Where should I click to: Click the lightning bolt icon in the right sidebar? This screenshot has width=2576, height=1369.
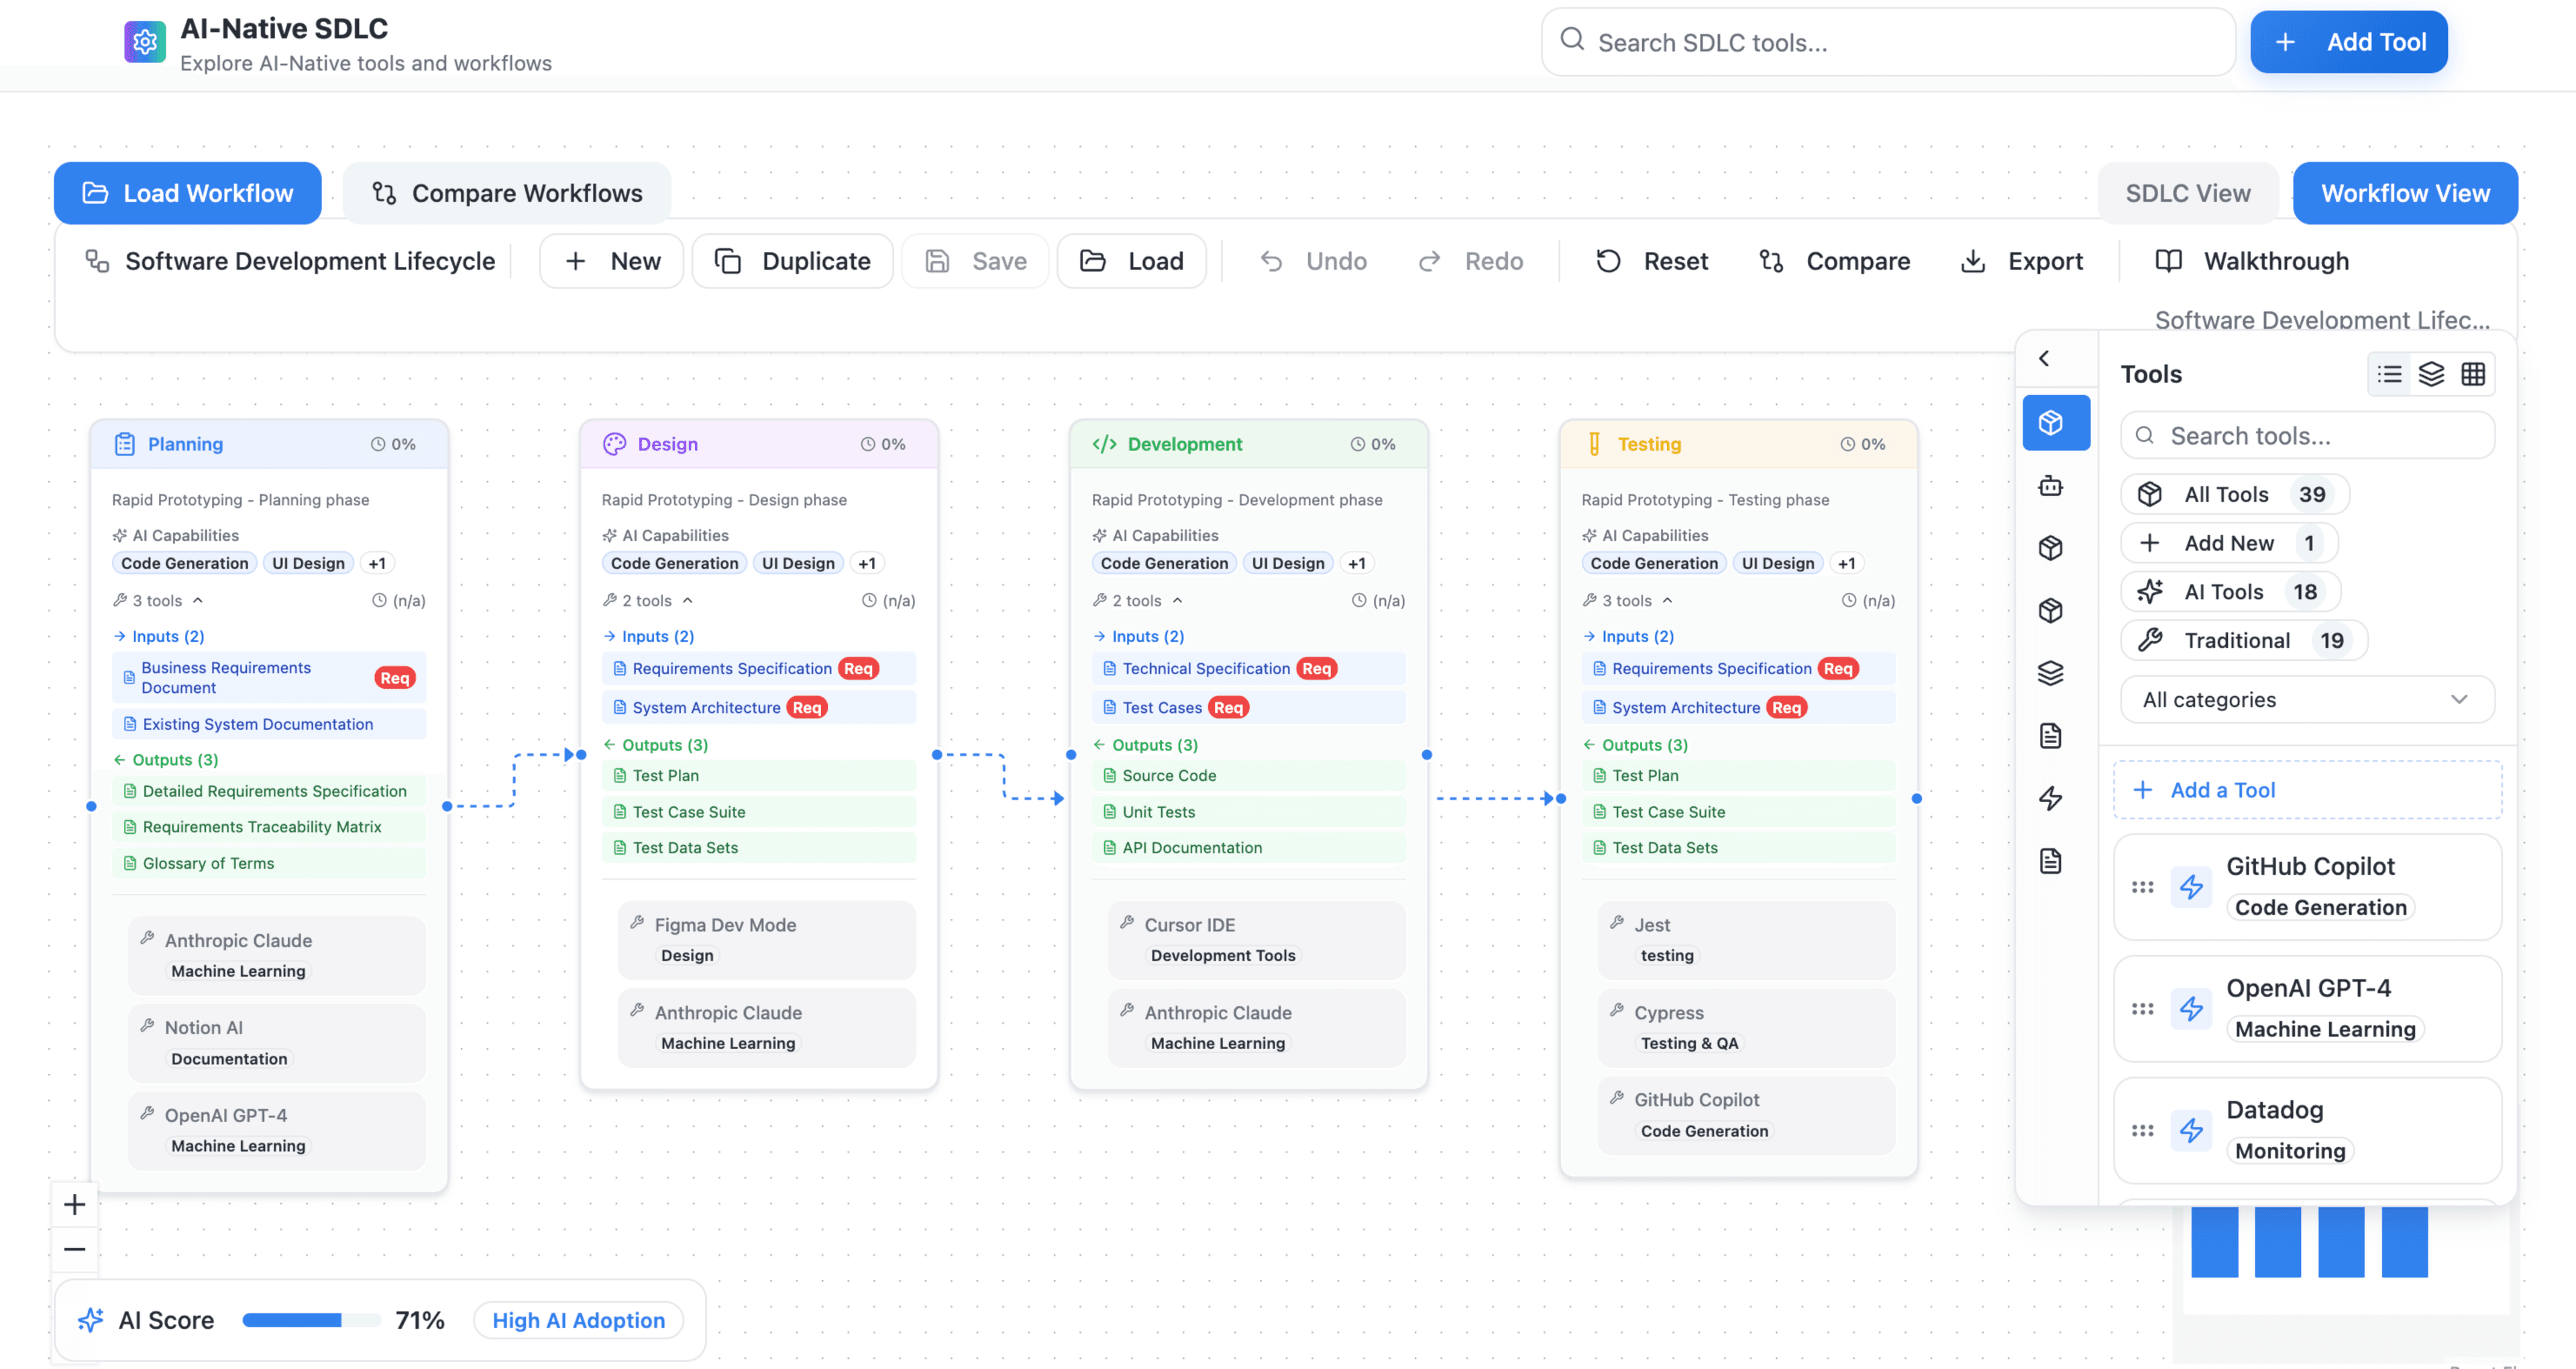2051,799
